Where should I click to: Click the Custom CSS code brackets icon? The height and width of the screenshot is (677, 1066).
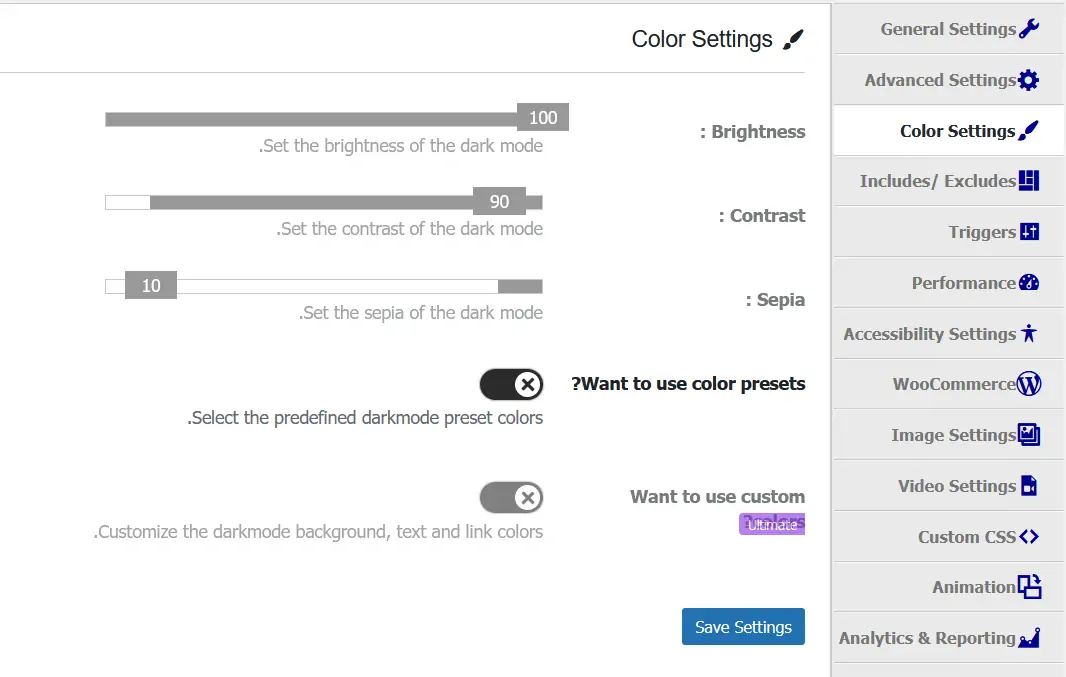pos(1029,537)
